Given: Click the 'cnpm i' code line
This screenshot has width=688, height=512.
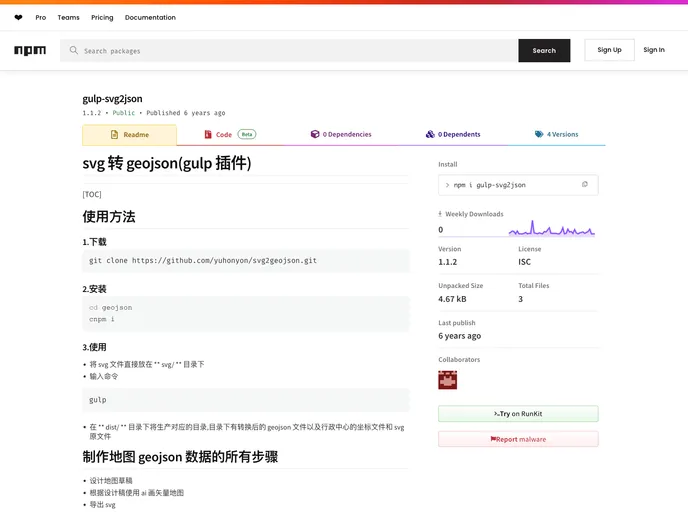Looking at the screenshot, I should click(102, 319).
